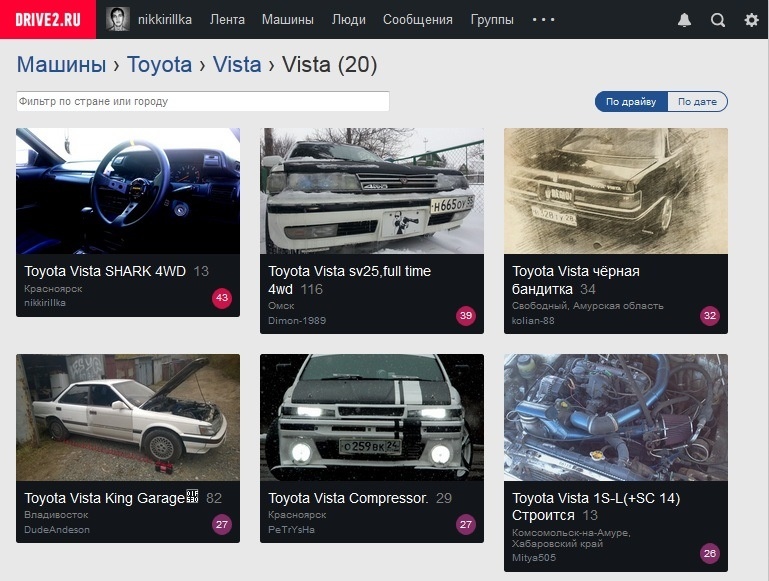Screen dimensions: 769x581
Task: Open nikkirillka username in header
Action: [x=165, y=20]
